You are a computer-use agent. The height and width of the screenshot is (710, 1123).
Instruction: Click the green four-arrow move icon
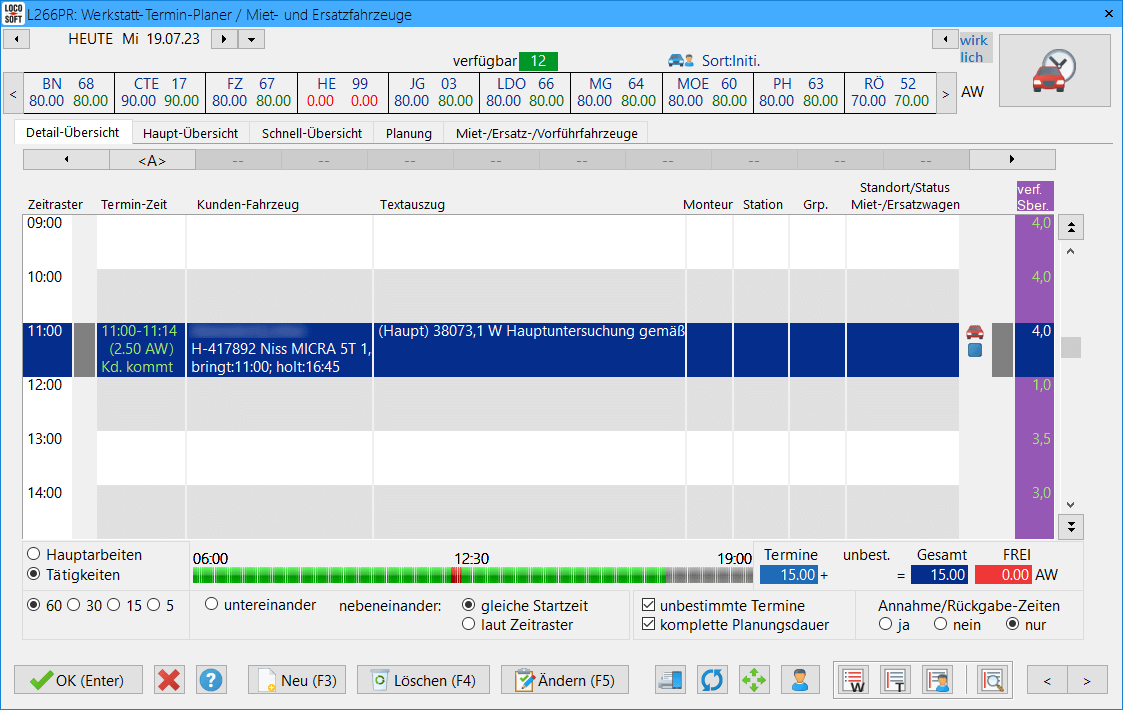coord(755,680)
